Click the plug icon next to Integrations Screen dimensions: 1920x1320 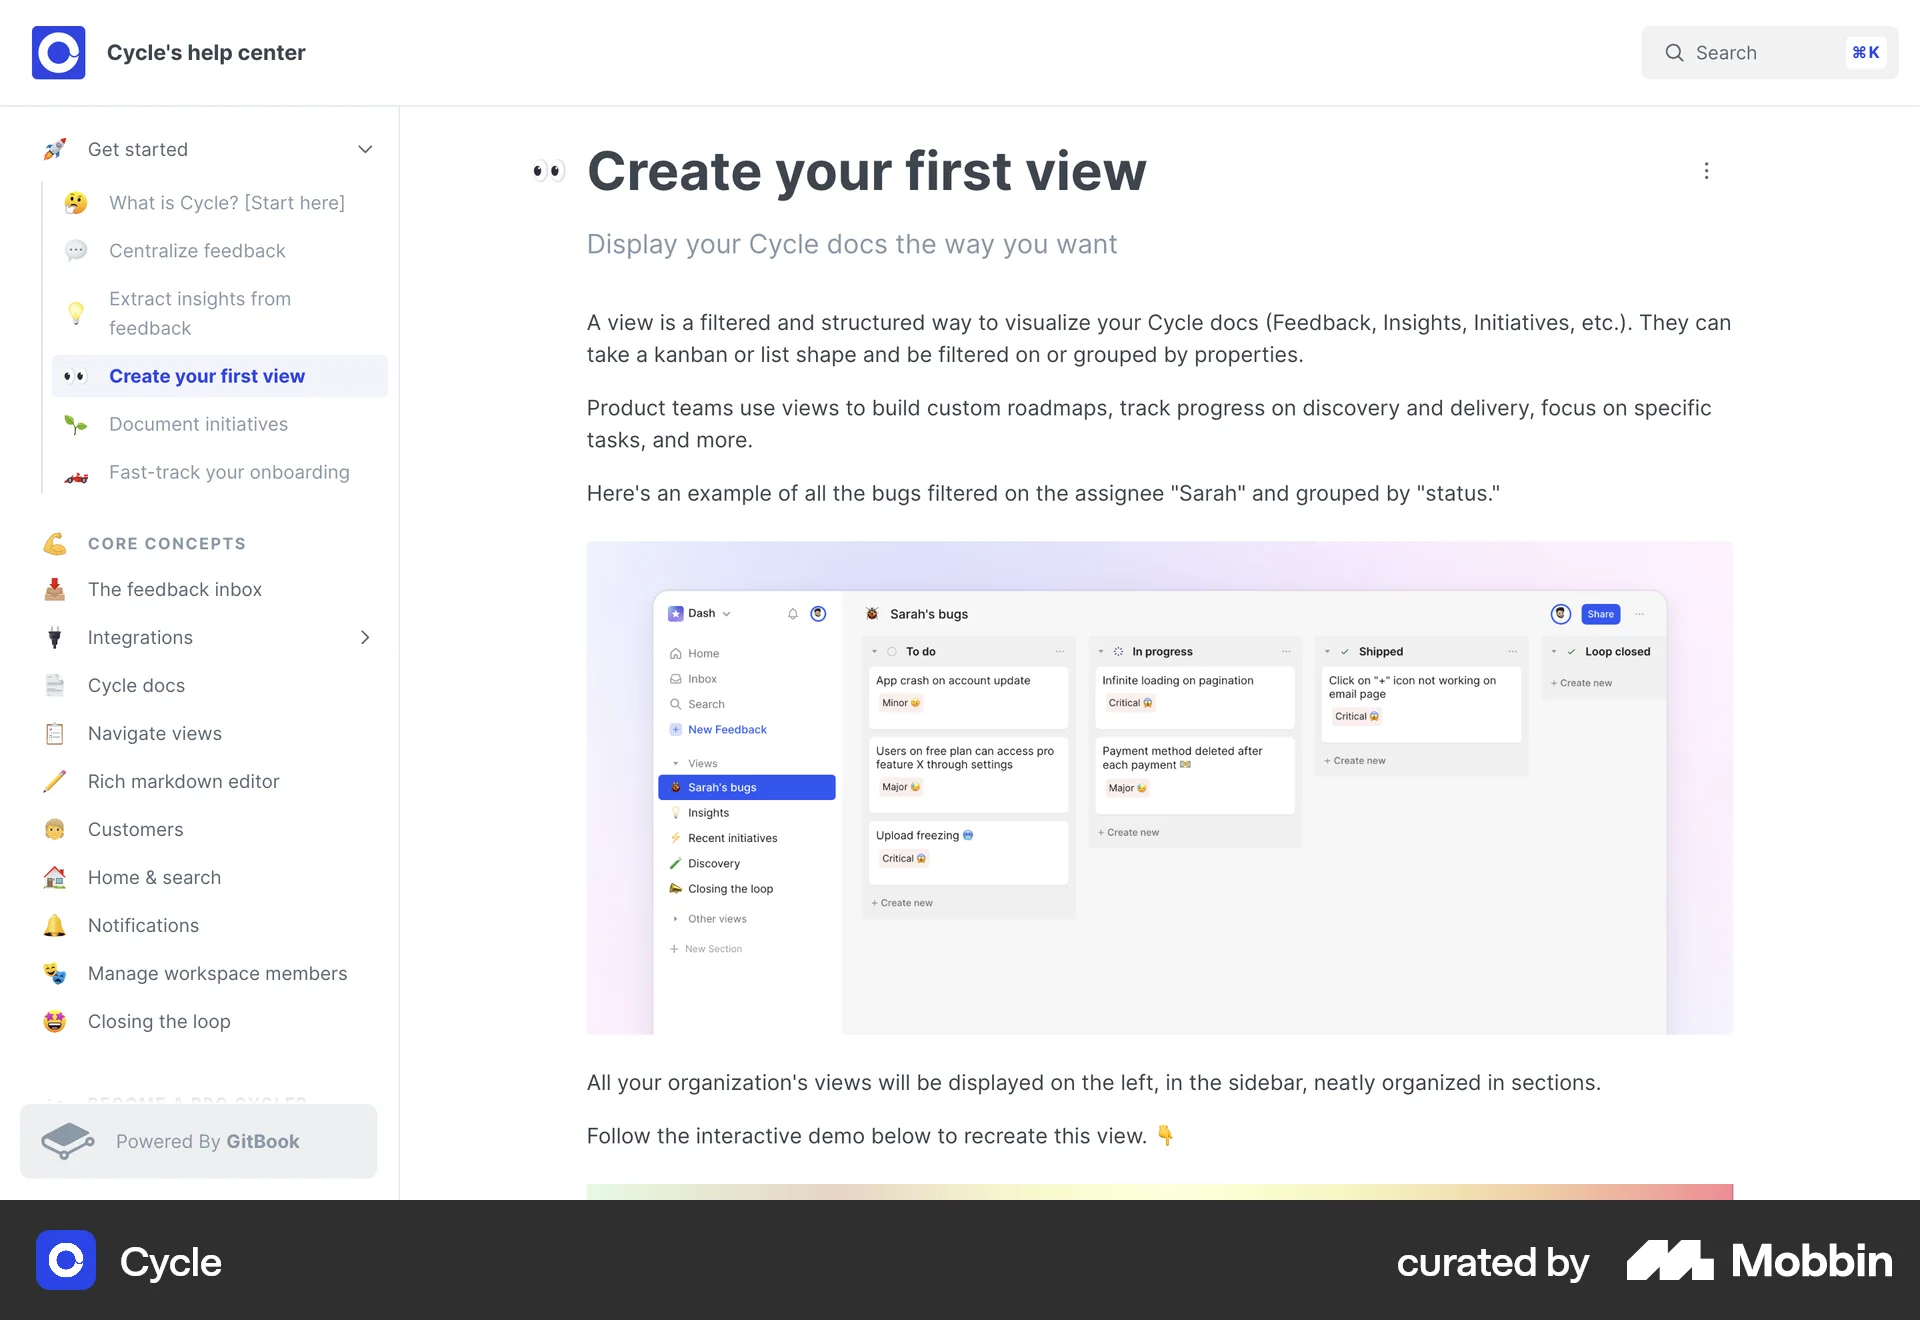tap(55, 638)
